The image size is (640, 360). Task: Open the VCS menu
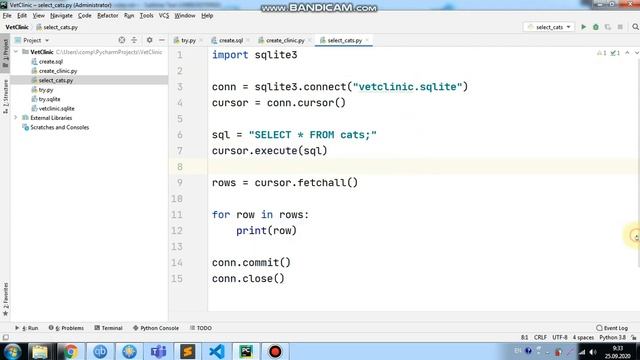(164, 16)
